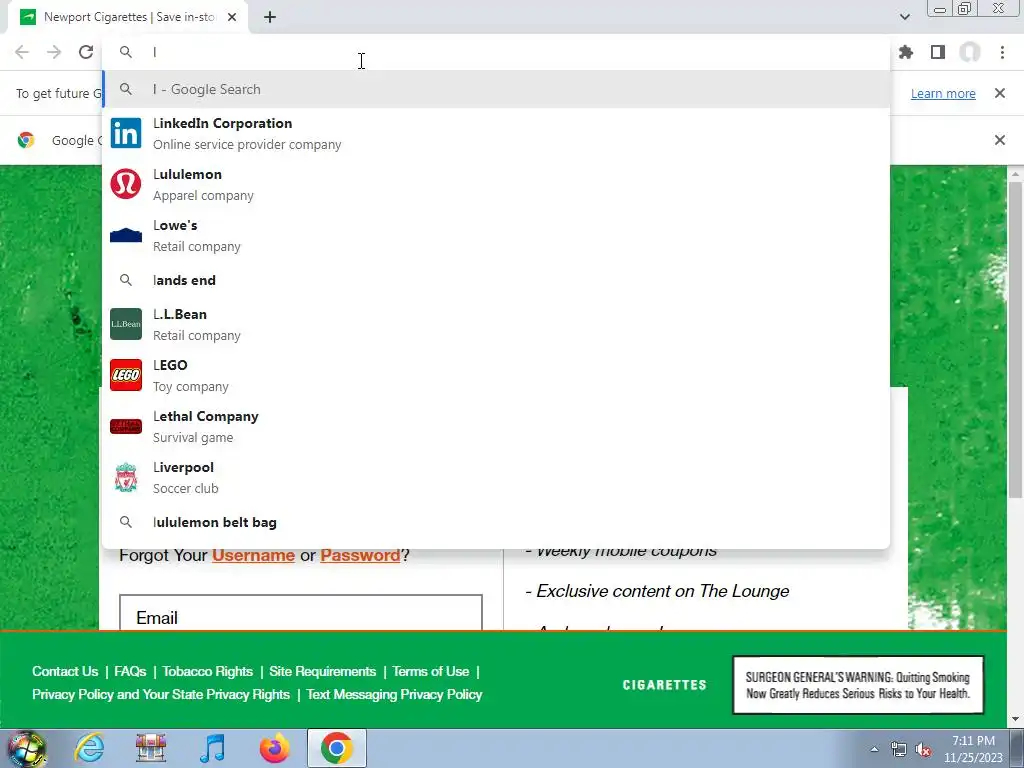Open the profile avatar menu
The width and height of the screenshot is (1024, 768).
click(970, 52)
